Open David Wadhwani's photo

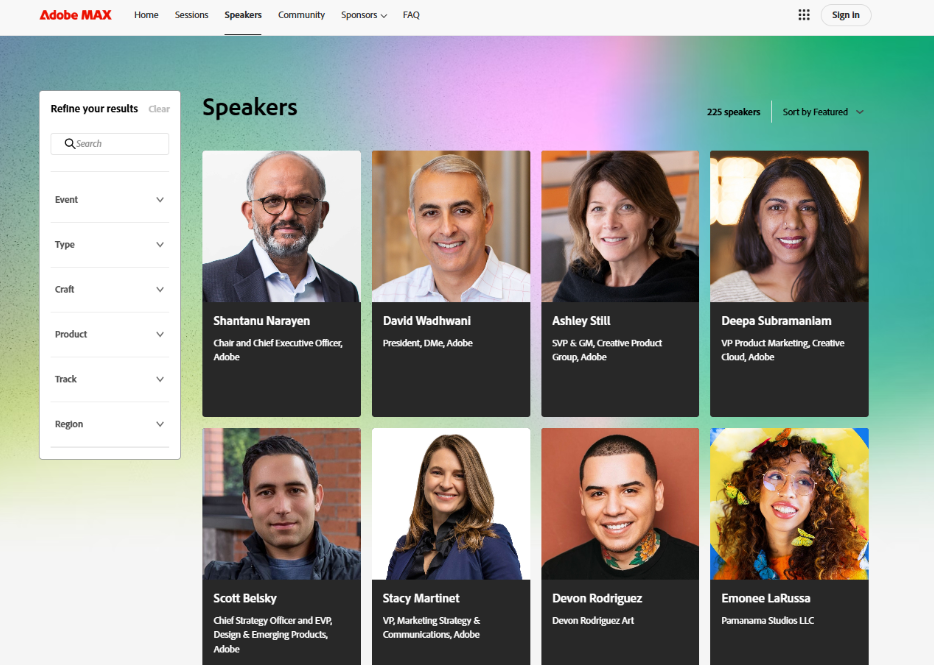pos(451,226)
